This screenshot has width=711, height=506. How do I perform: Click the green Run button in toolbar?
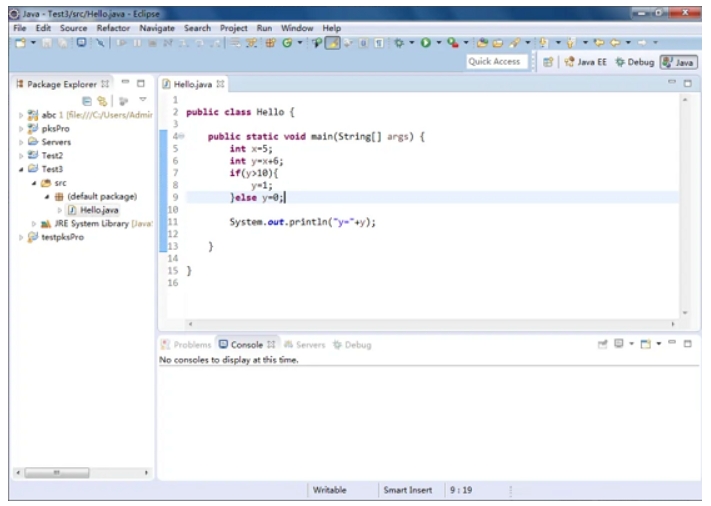tap(425, 43)
